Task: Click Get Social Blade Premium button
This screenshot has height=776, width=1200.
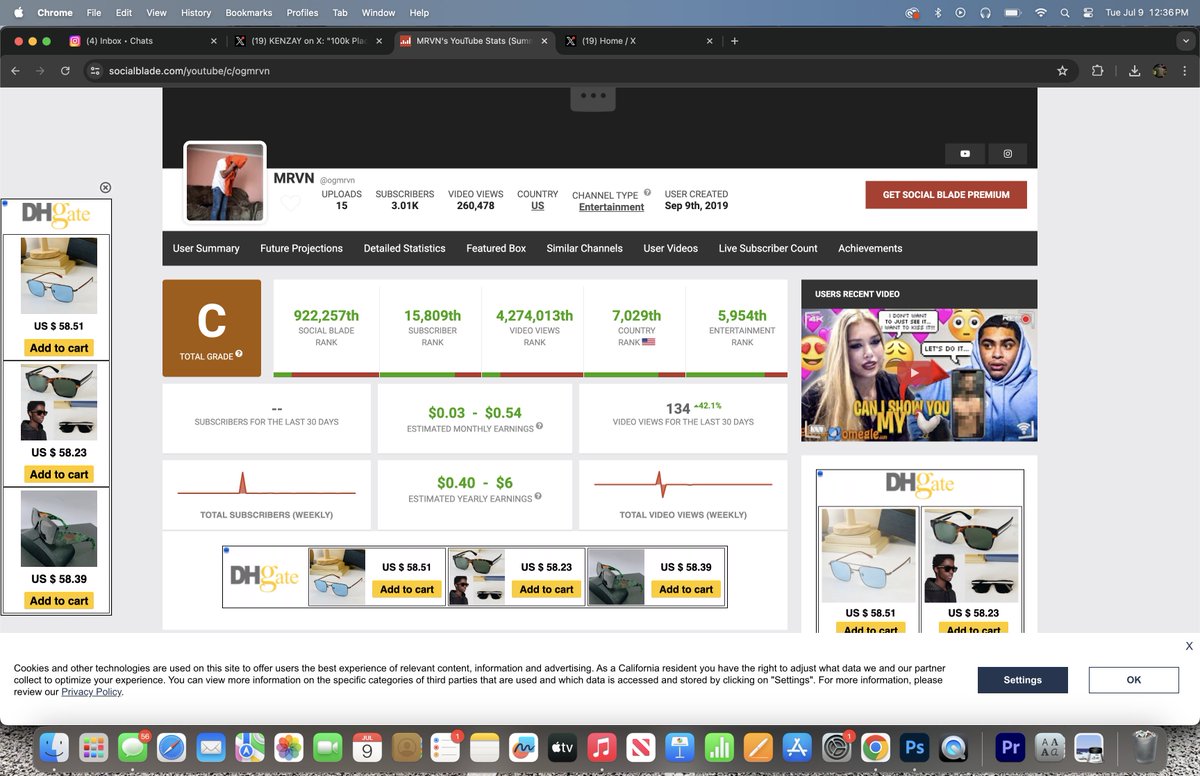Action: tap(946, 194)
